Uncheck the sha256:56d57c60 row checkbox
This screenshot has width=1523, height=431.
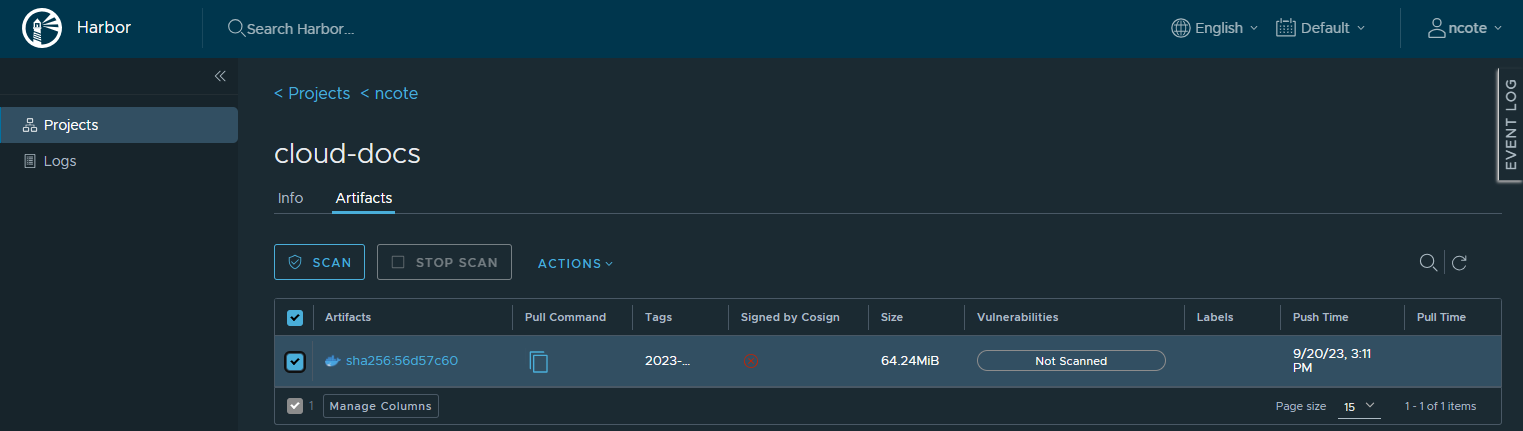point(295,361)
